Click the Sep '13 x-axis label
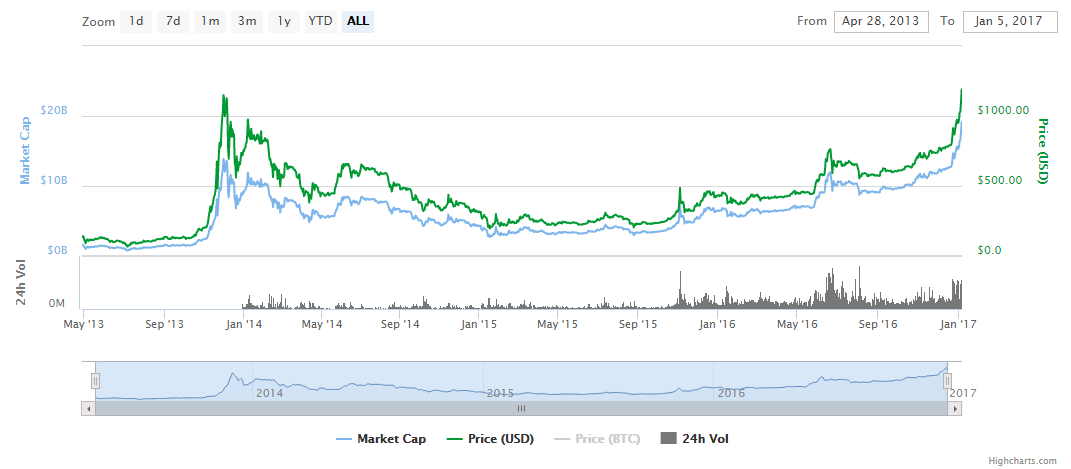The image size is (1071, 469). [x=164, y=324]
